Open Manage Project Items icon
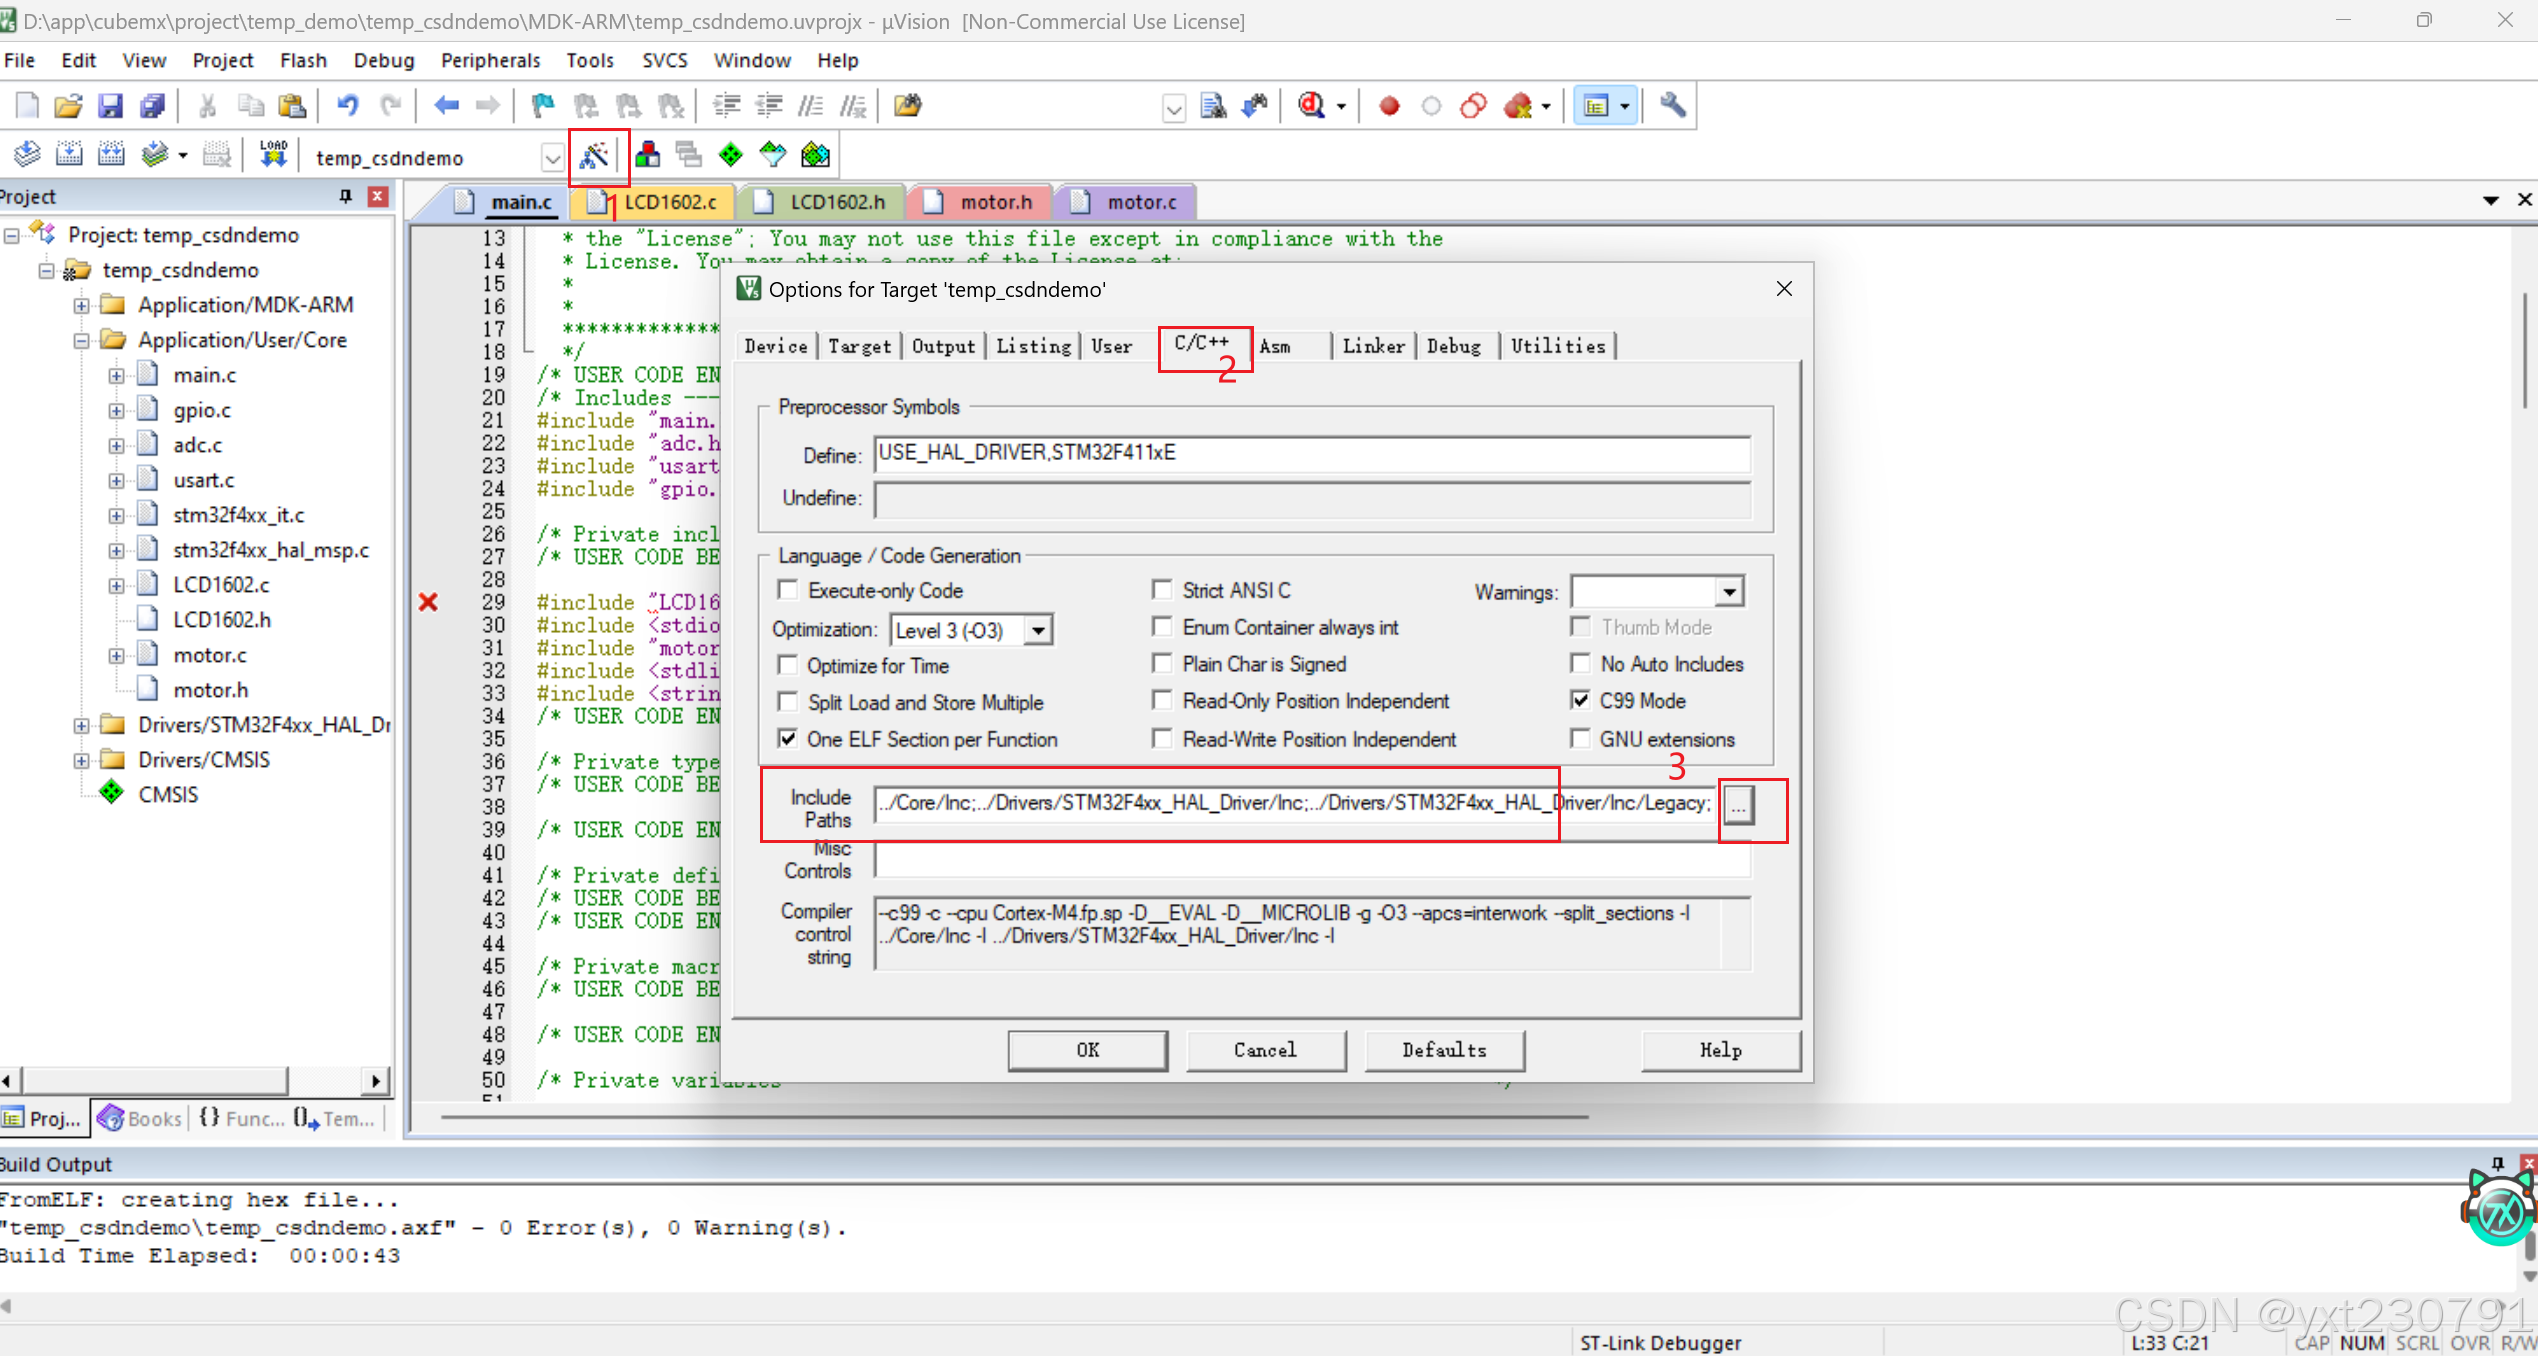Image resolution: width=2538 pixels, height=1356 pixels. (648, 155)
